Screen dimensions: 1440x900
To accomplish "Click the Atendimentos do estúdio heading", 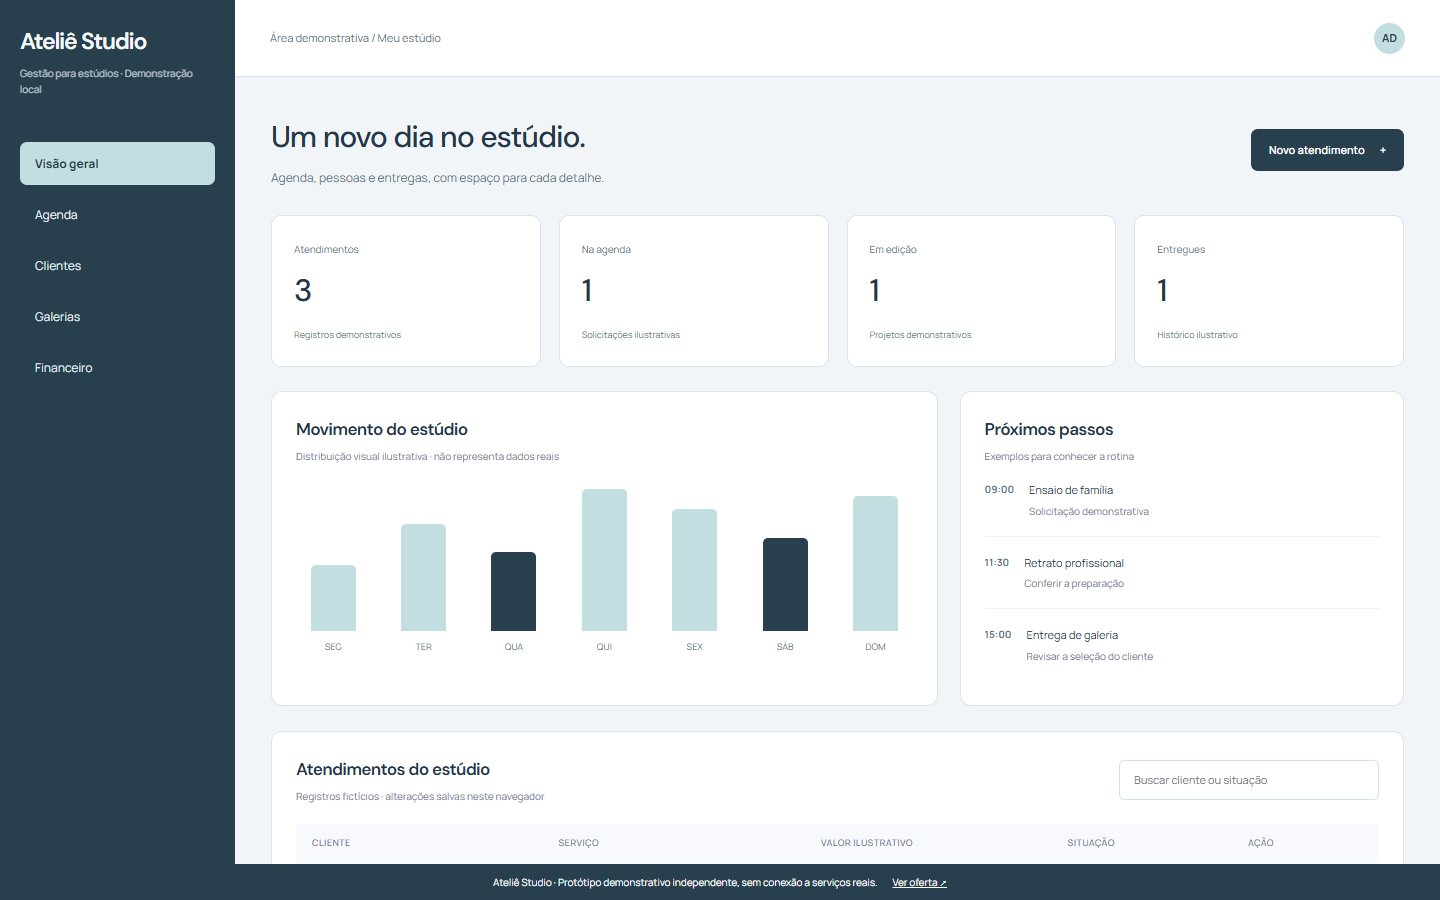I will click(393, 769).
